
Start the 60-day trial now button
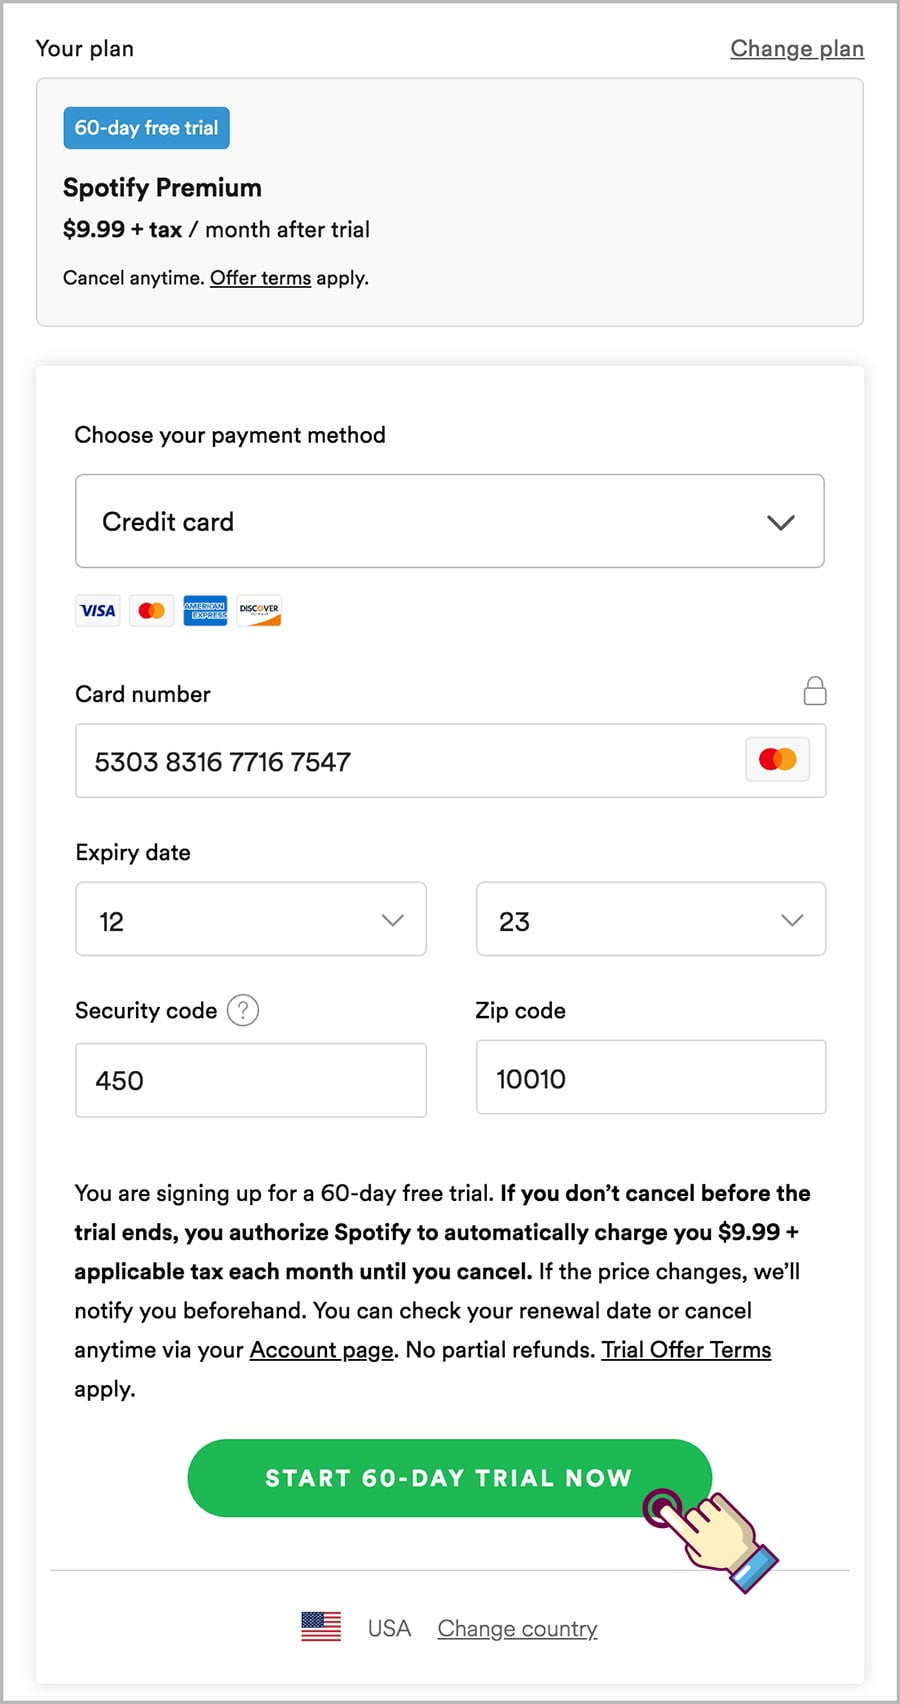tap(450, 1478)
